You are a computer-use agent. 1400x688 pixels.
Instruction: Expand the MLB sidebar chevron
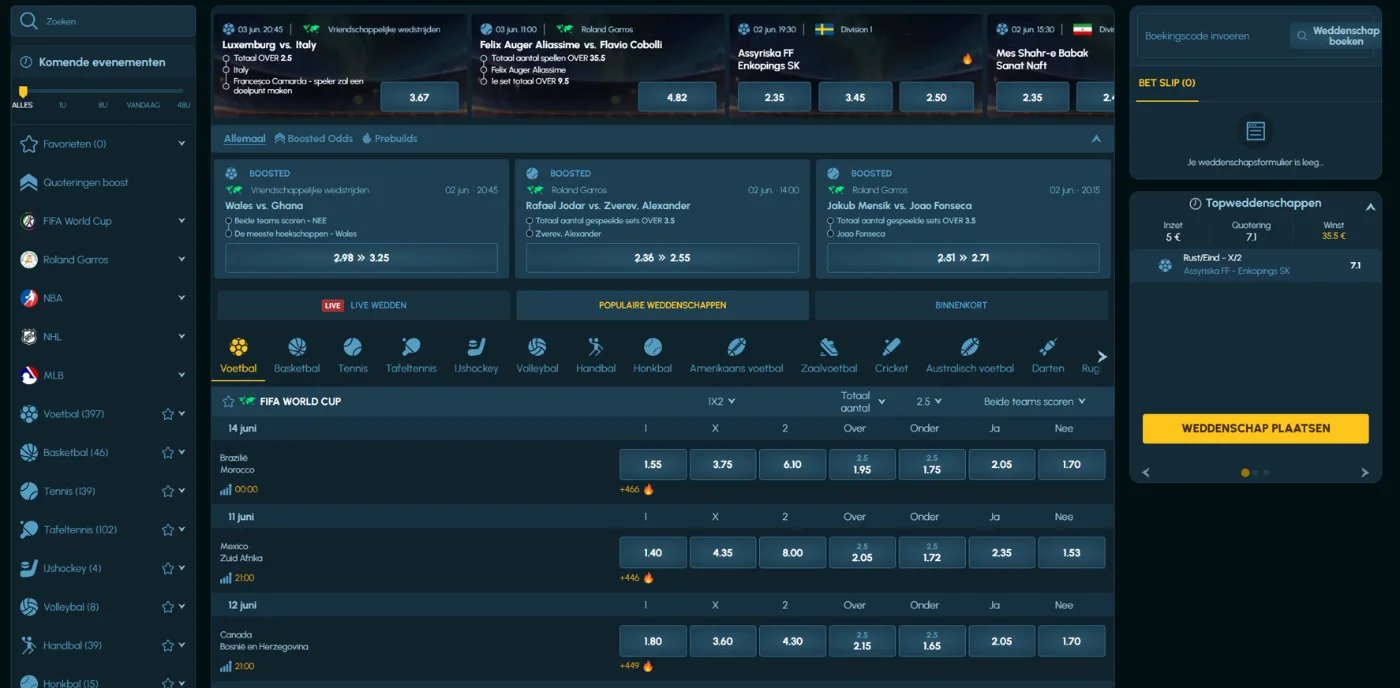click(x=182, y=375)
